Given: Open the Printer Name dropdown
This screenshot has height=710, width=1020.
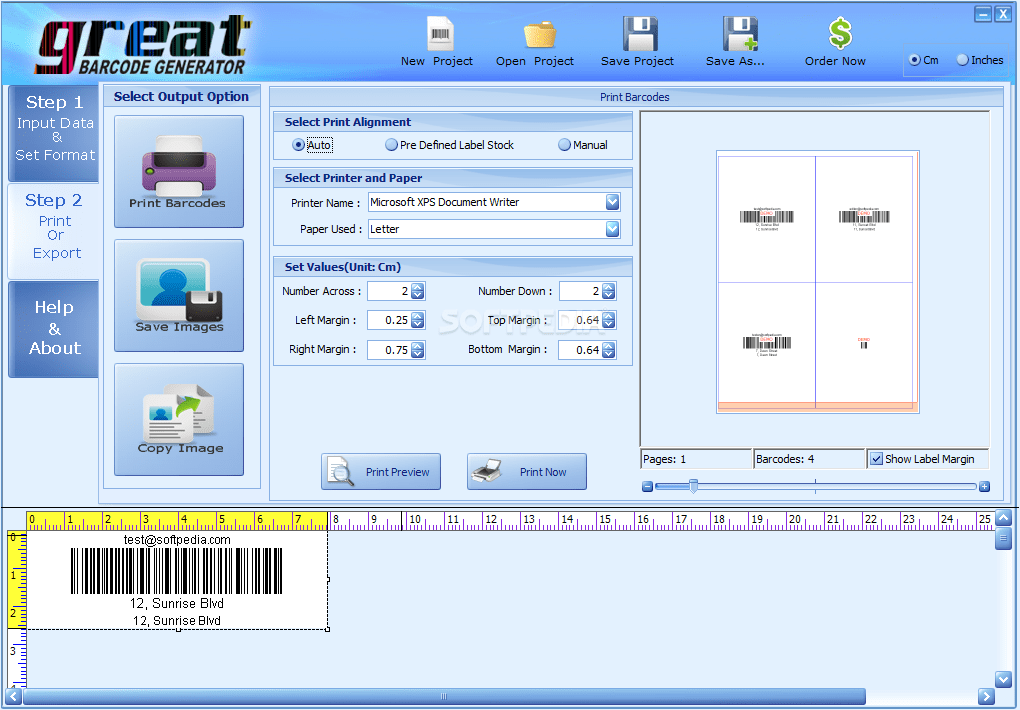Looking at the screenshot, I should tap(611, 201).
